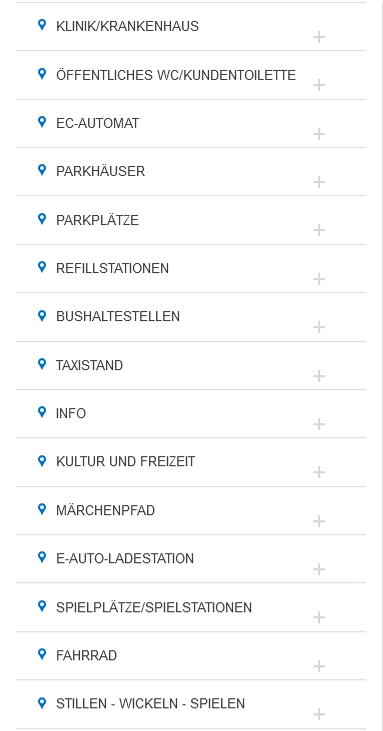383x731 pixels.
Task: Click the pin icon next to Refillstationen
Action: point(42,267)
